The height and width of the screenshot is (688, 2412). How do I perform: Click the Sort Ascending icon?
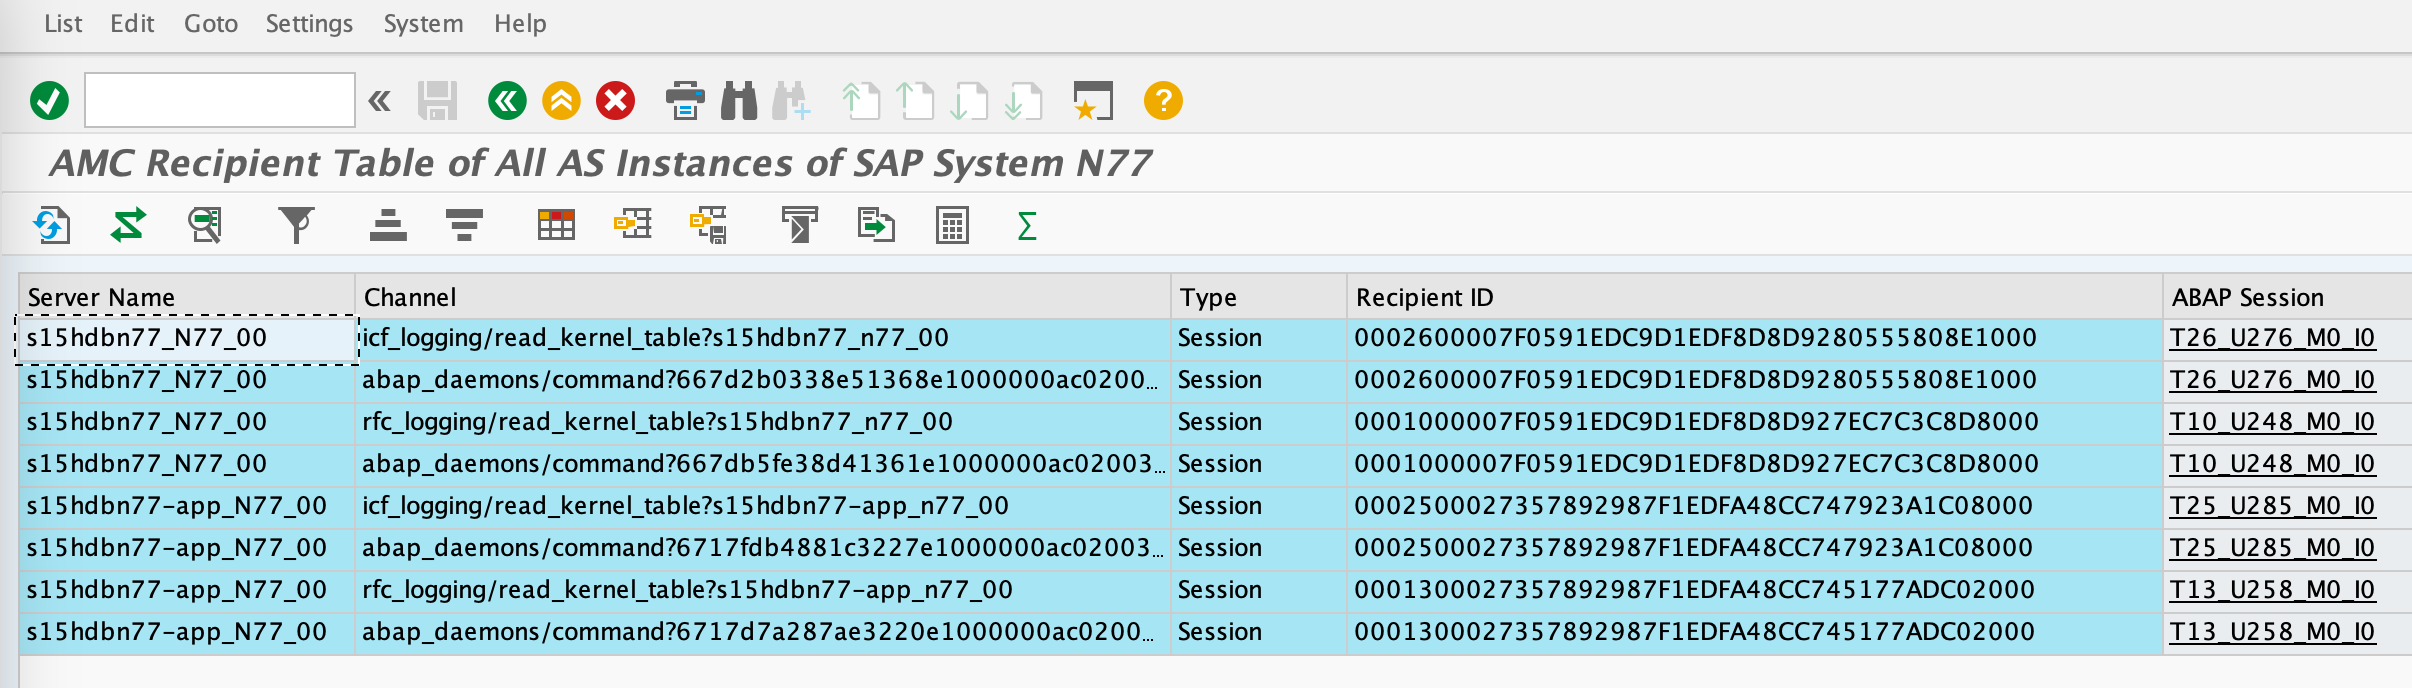(388, 225)
